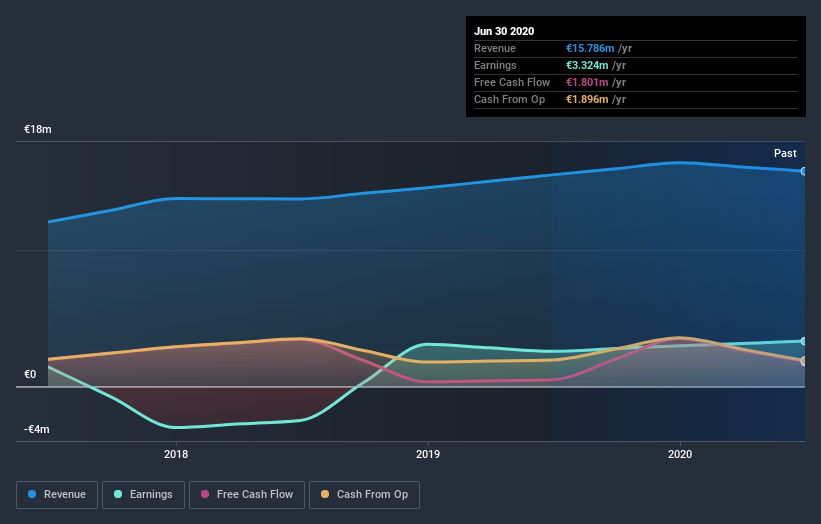The height and width of the screenshot is (524, 821).
Task: Click the 2020 x-axis label
Action: click(680, 454)
